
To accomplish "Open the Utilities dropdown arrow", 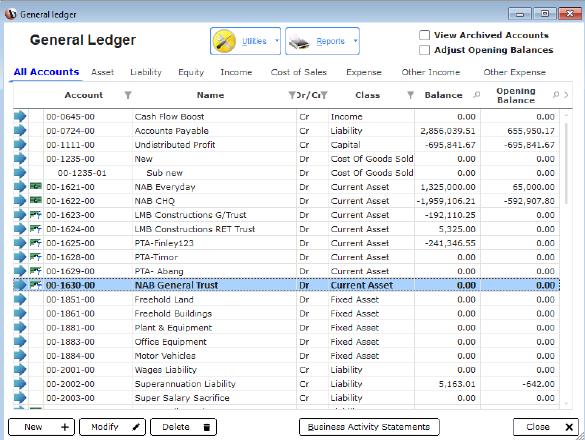I will click(x=276, y=41).
